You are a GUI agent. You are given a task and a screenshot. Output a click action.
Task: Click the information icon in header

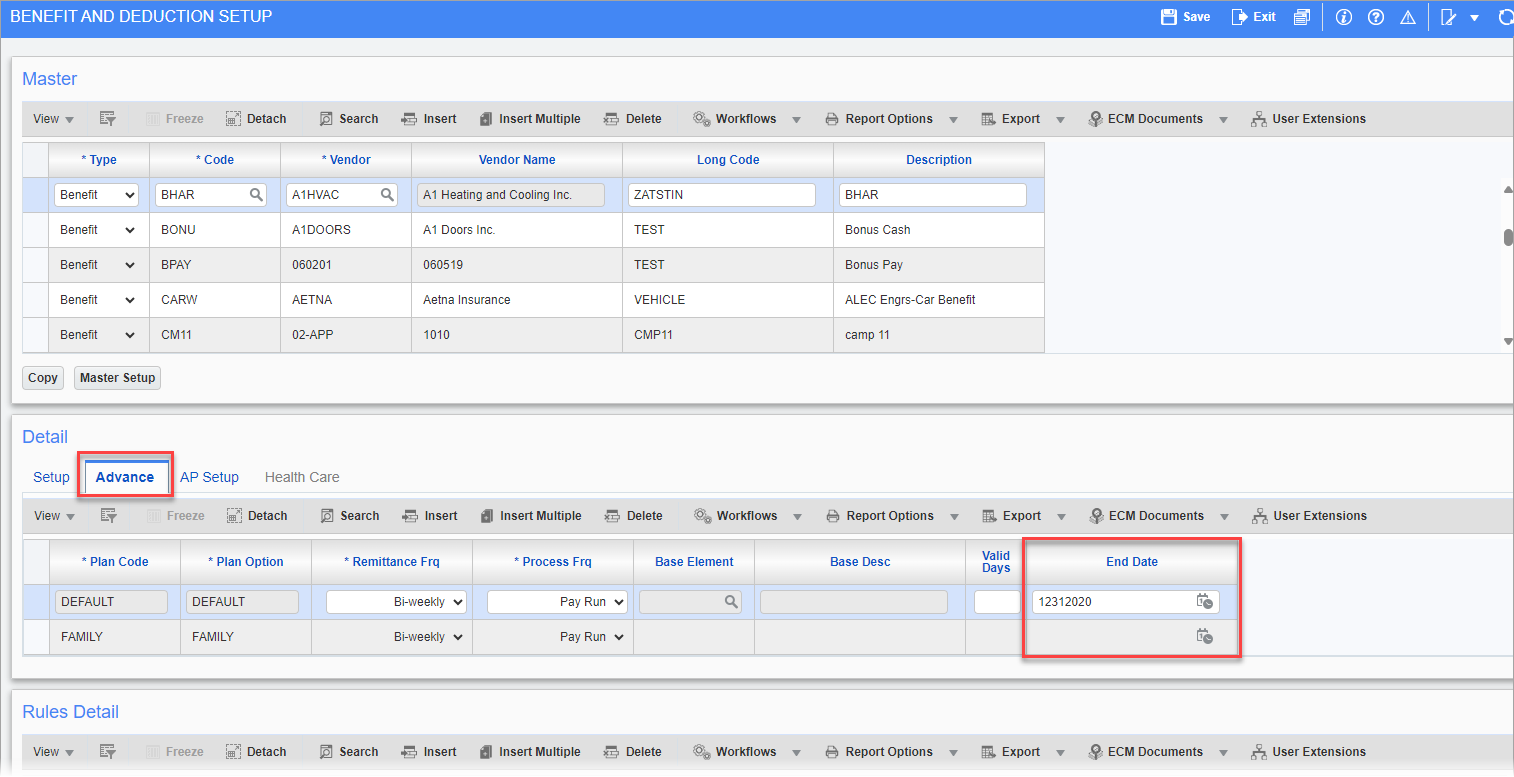(1344, 17)
